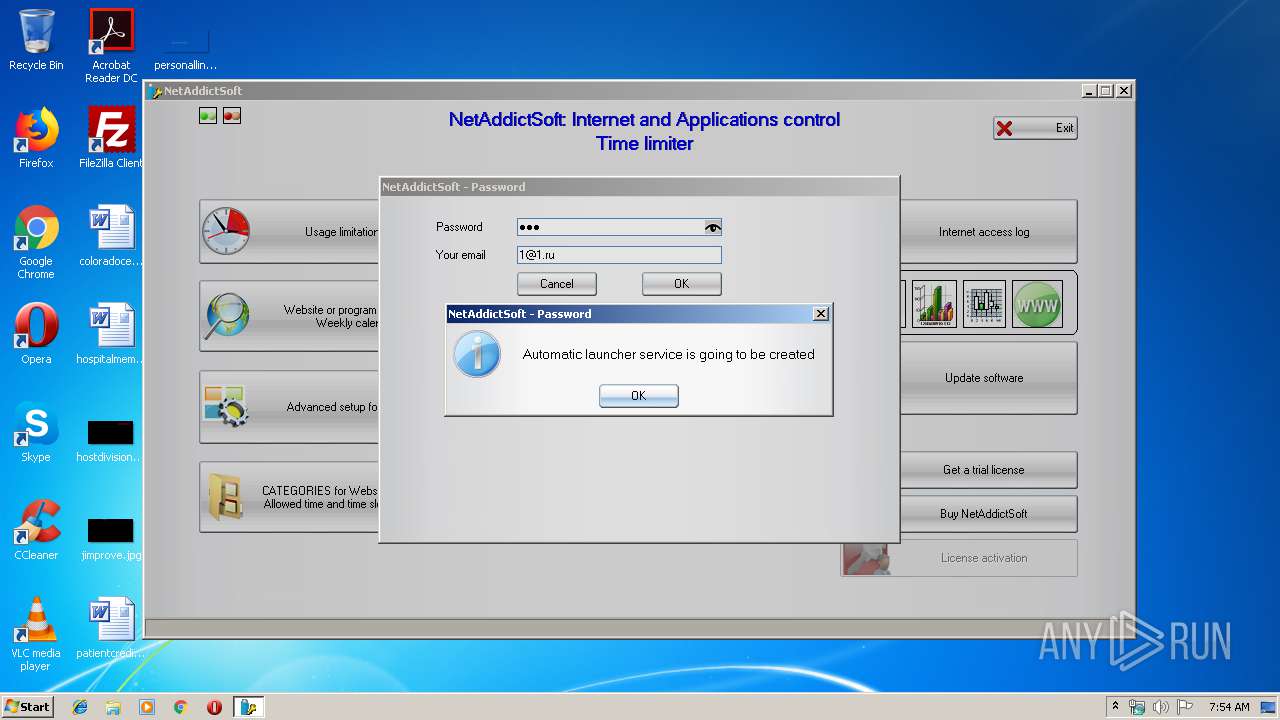
Task: Open Opera desktop shortcut
Action: click(36, 334)
